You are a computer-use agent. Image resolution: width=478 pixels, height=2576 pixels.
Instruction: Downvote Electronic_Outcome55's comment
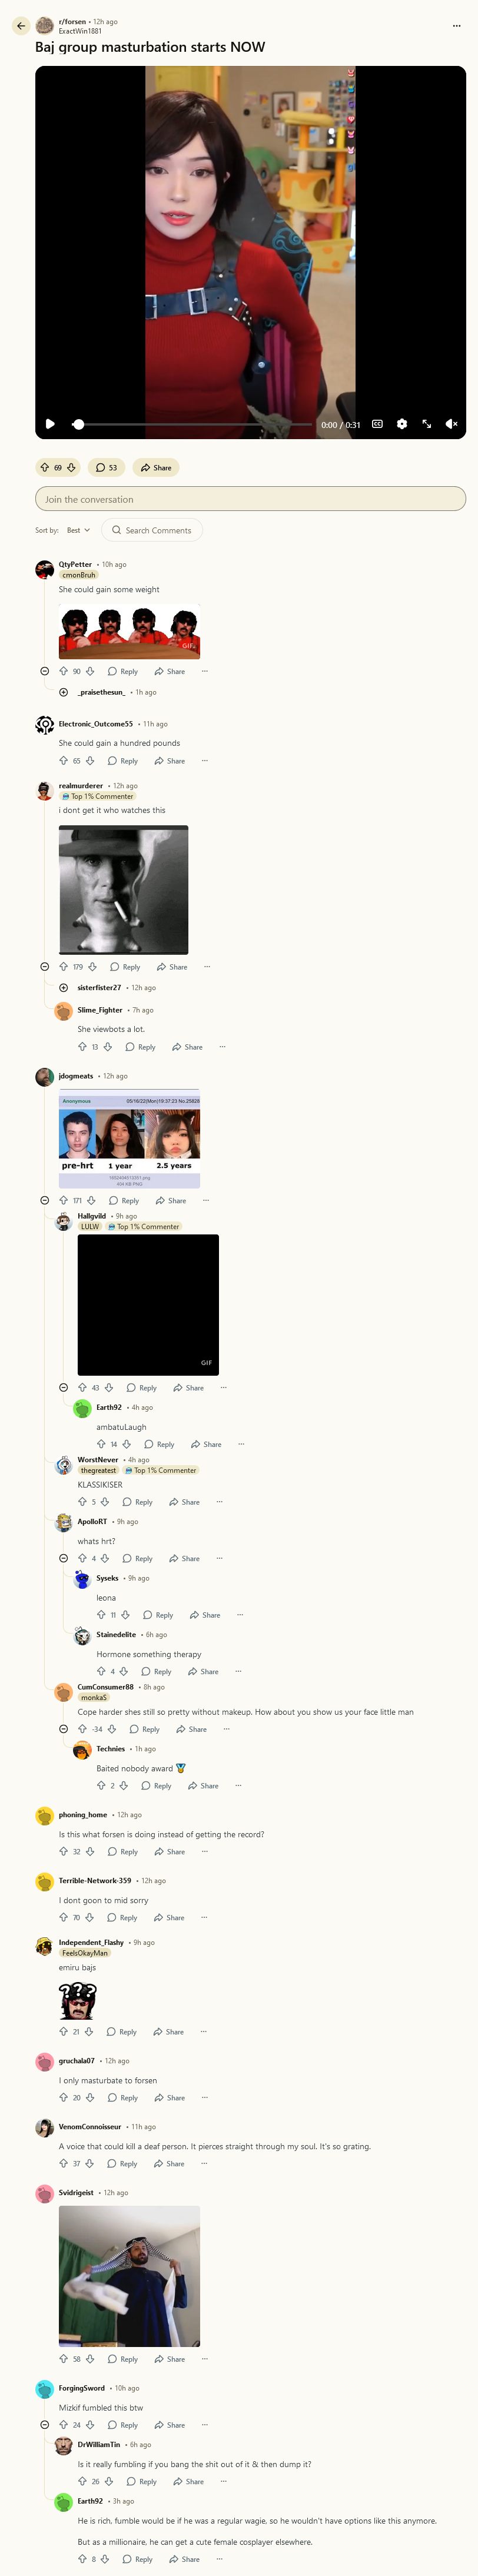point(90,761)
